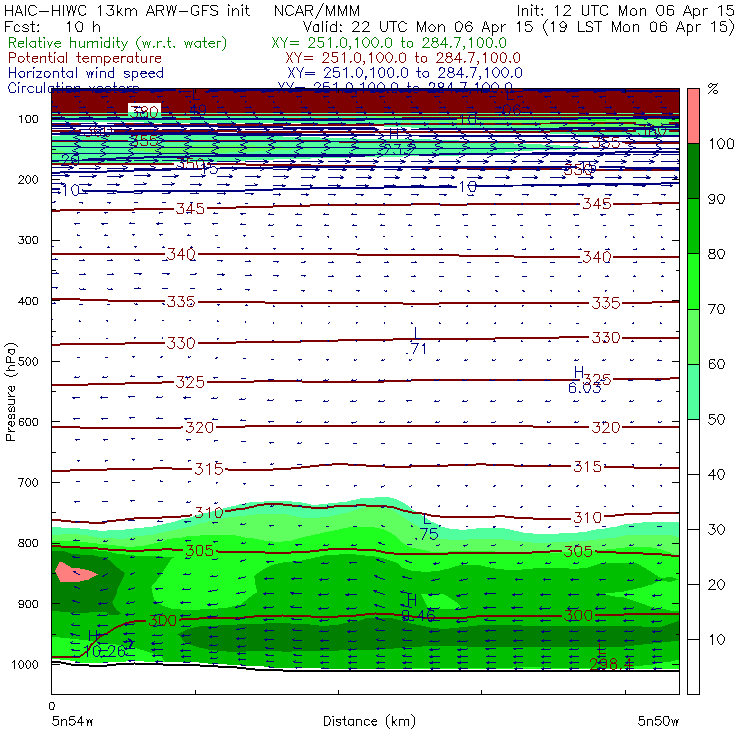The width and height of the screenshot is (740, 740).
Task: Click the 'HAIC-HIWC 13km ARW-GFS init' title text
Action: click(x=126, y=10)
